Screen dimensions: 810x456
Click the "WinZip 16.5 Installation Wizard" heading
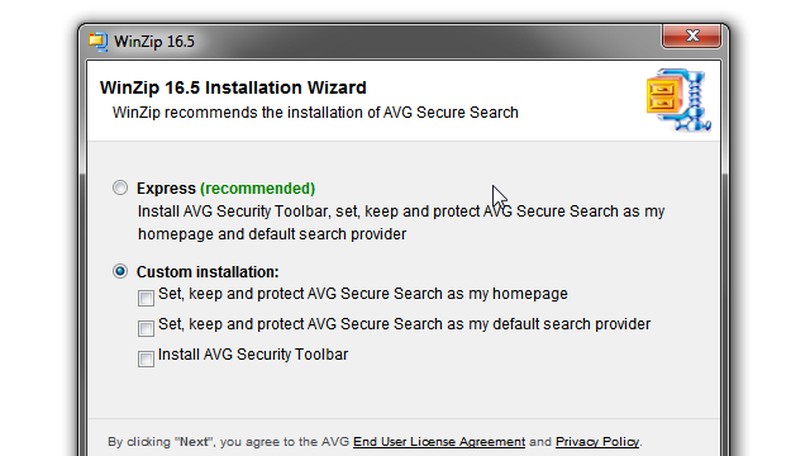(x=233, y=88)
